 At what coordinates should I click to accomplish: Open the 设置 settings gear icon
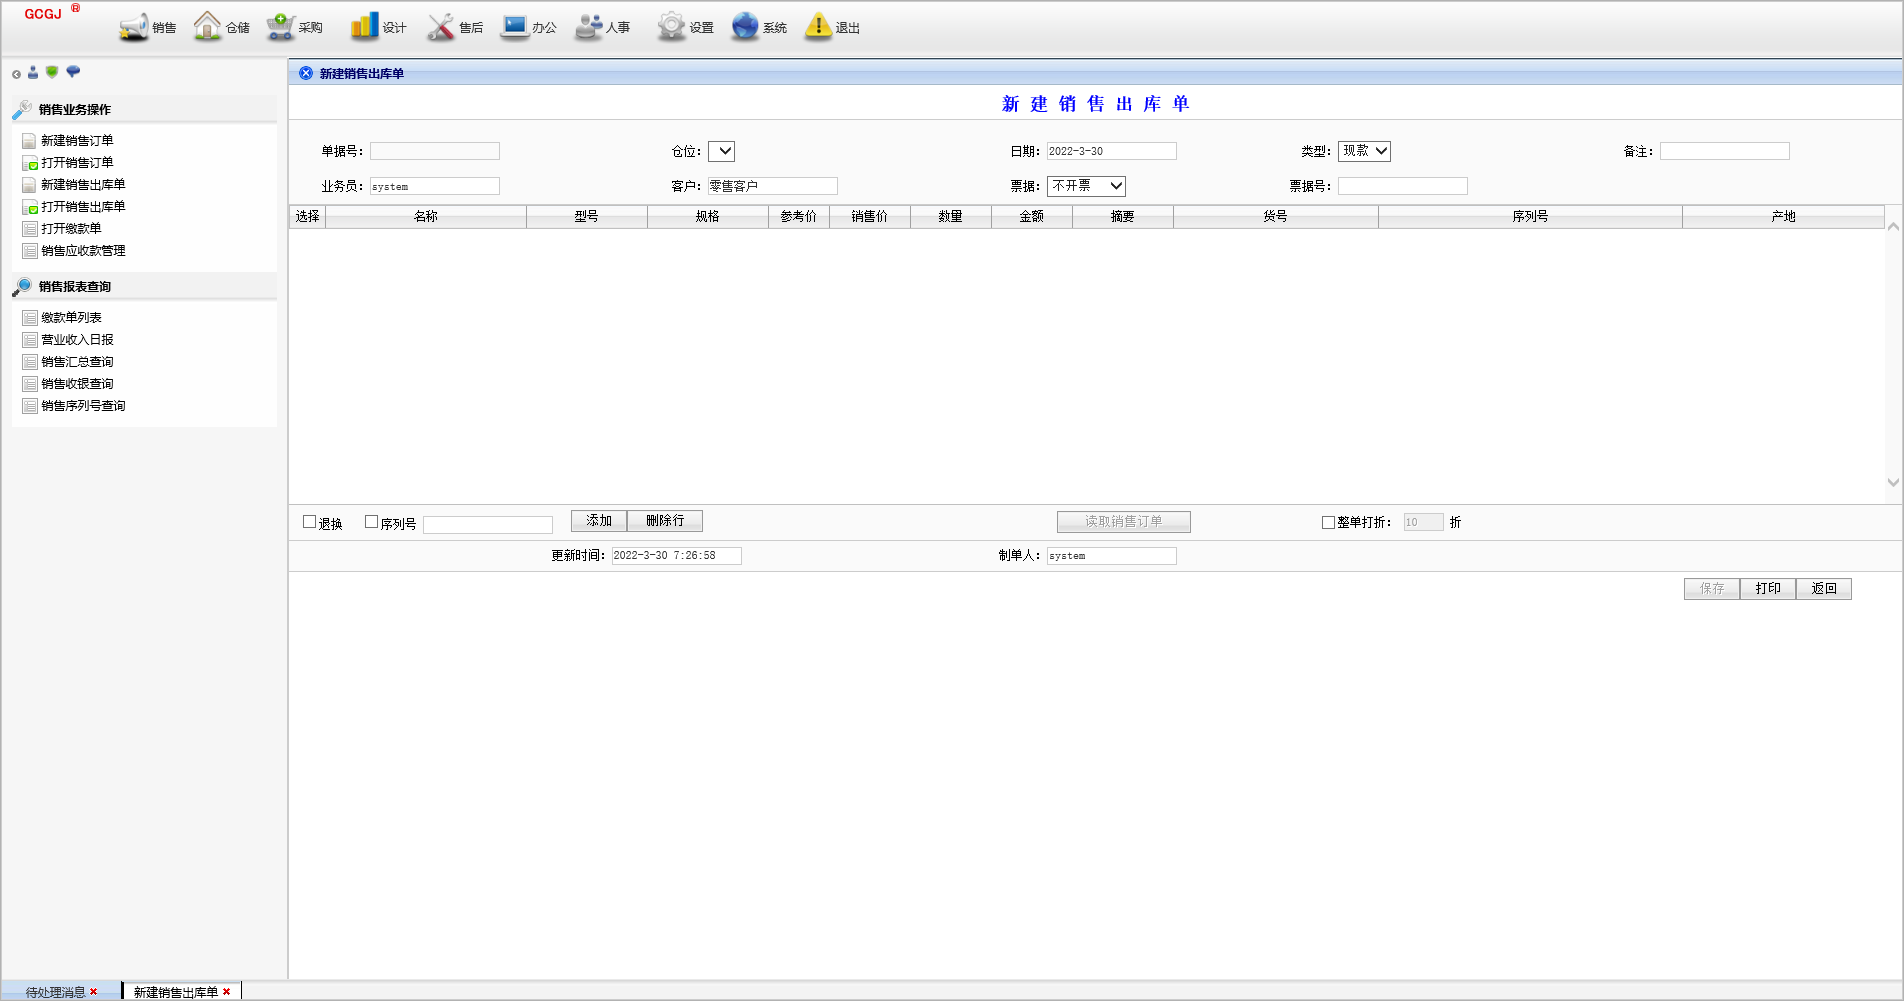[x=671, y=27]
